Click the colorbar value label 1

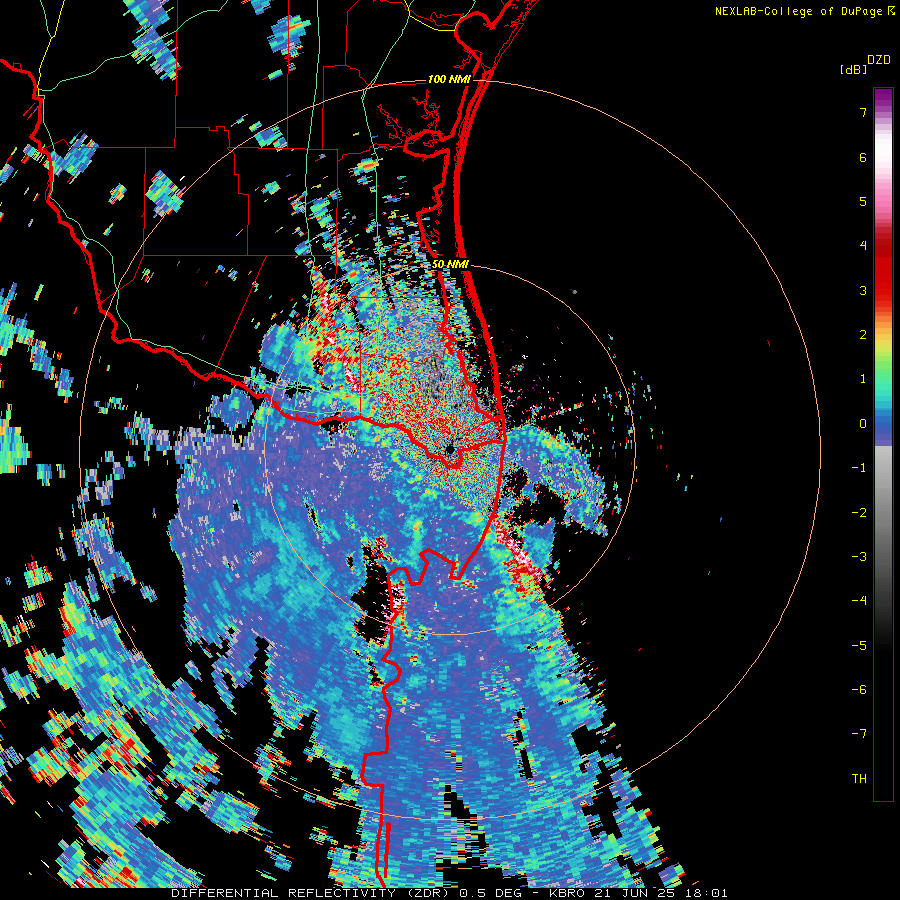pyautogui.click(x=863, y=379)
